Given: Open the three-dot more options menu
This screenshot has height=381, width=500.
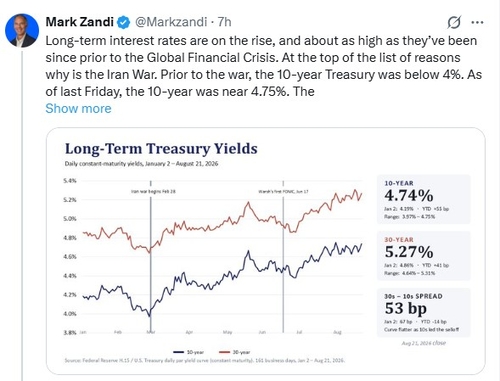Looking at the screenshot, I should tap(477, 22).
